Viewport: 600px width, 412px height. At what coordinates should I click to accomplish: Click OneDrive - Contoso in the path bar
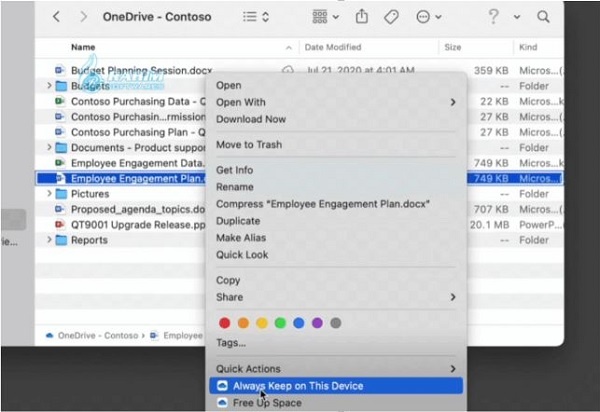98,335
